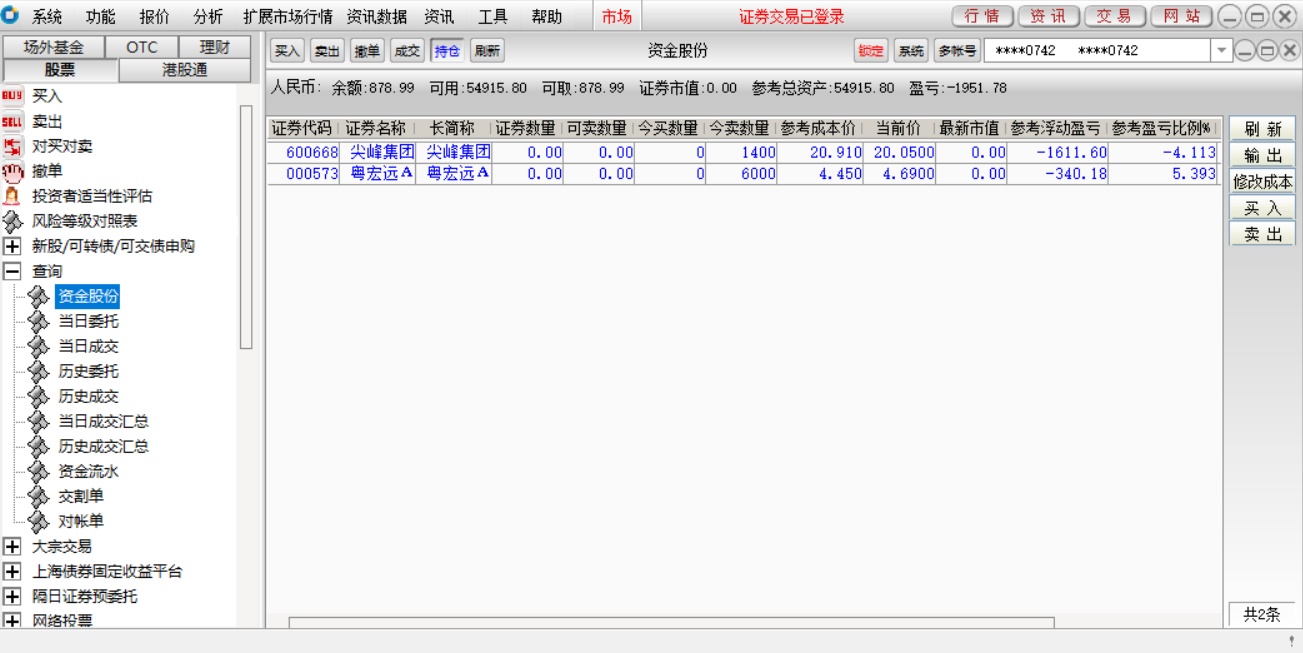Image resolution: width=1303 pixels, height=653 pixels.
Task: Open the 工具 menu
Action: 493,16
